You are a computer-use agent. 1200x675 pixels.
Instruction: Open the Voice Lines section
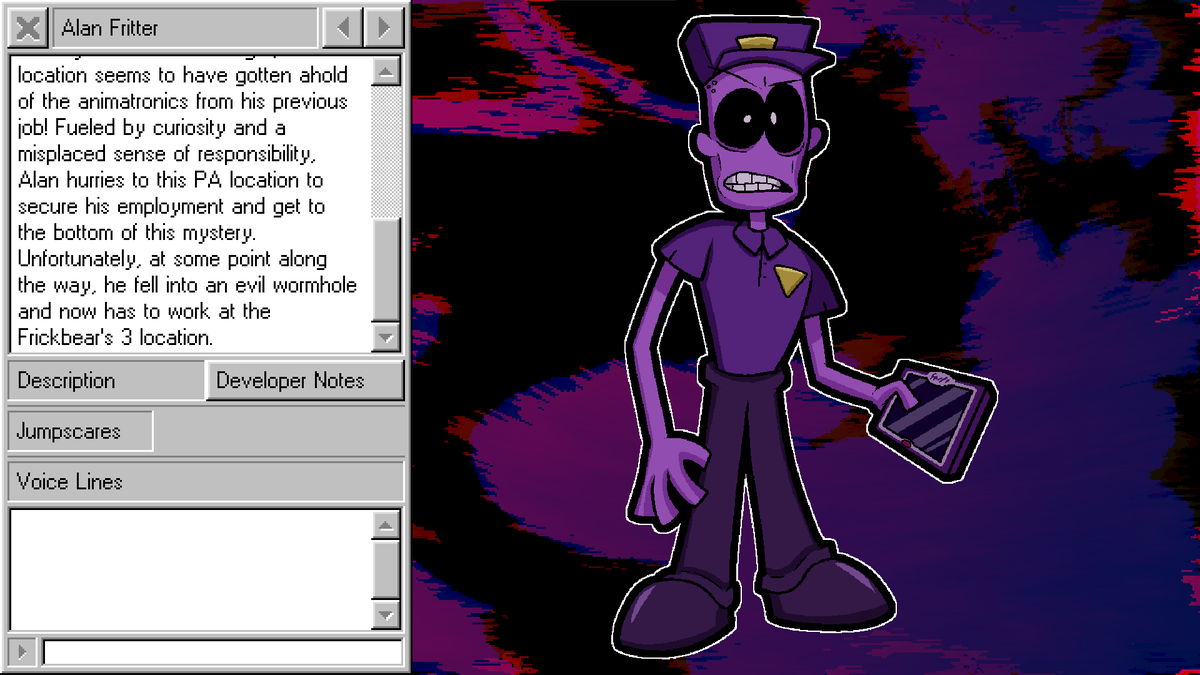click(206, 481)
